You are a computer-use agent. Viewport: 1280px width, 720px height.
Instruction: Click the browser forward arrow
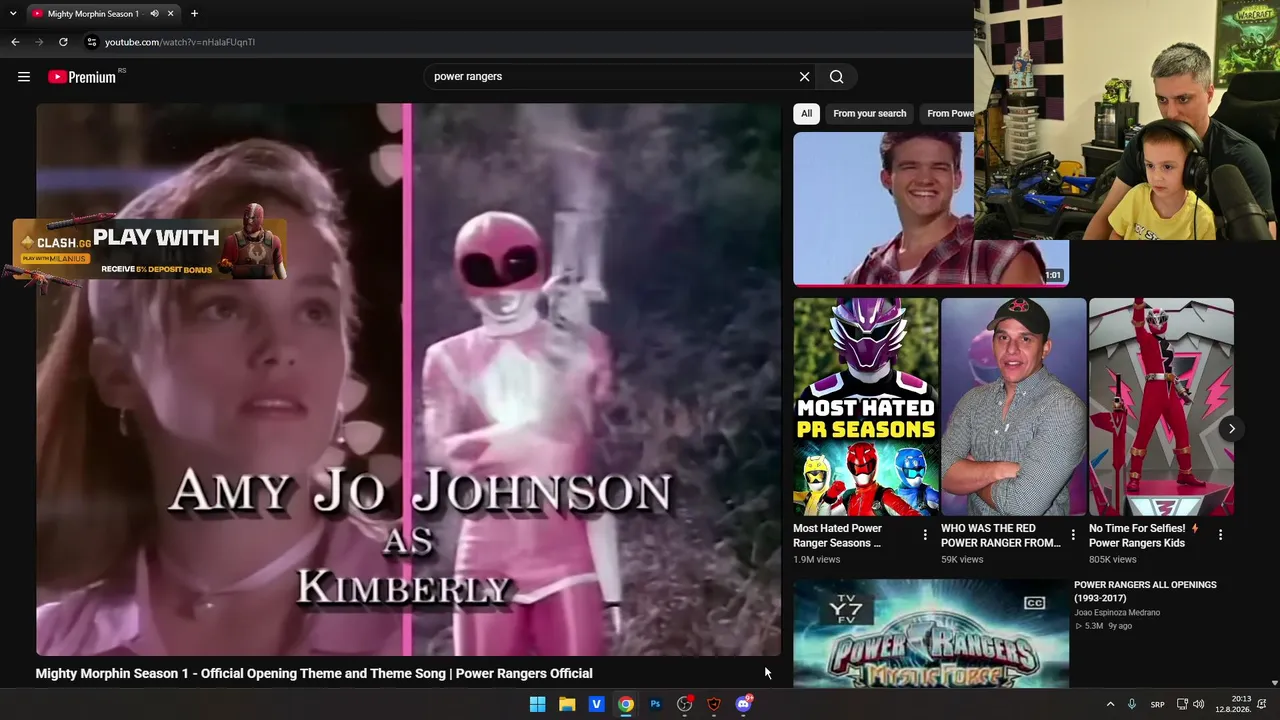pyautogui.click(x=39, y=42)
